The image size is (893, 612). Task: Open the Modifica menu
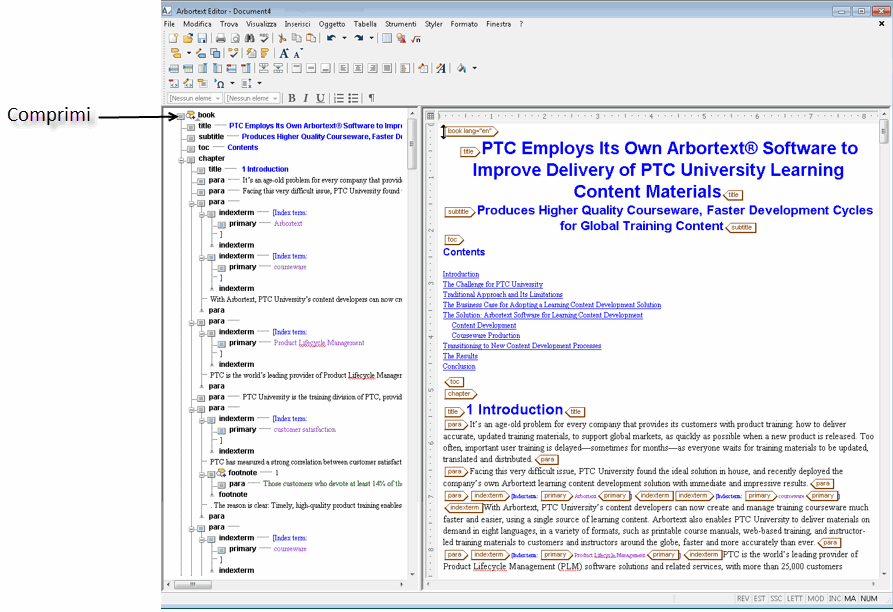pos(197,24)
